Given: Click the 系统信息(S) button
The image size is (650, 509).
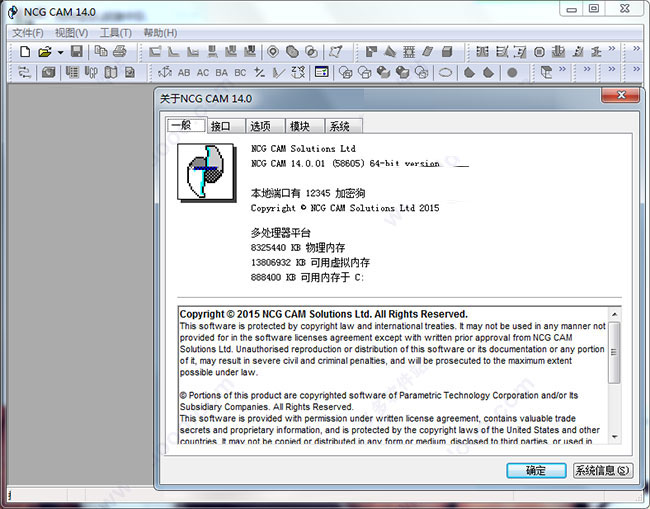Looking at the screenshot, I should click(x=603, y=470).
